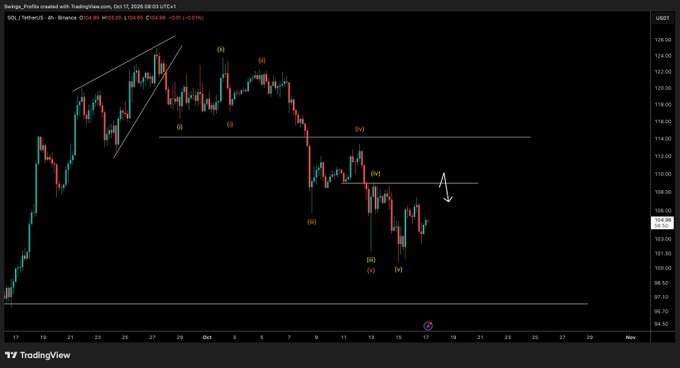Click the 11 date label on time axis
The height and width of the screenshot is (368, 680).
[x=344, y=337]
